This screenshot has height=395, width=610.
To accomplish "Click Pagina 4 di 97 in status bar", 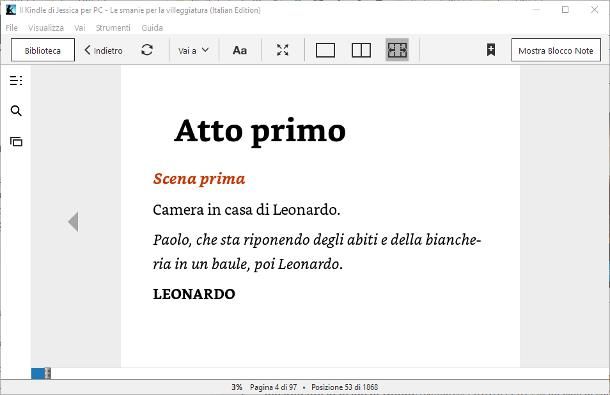I will [273, 387].
